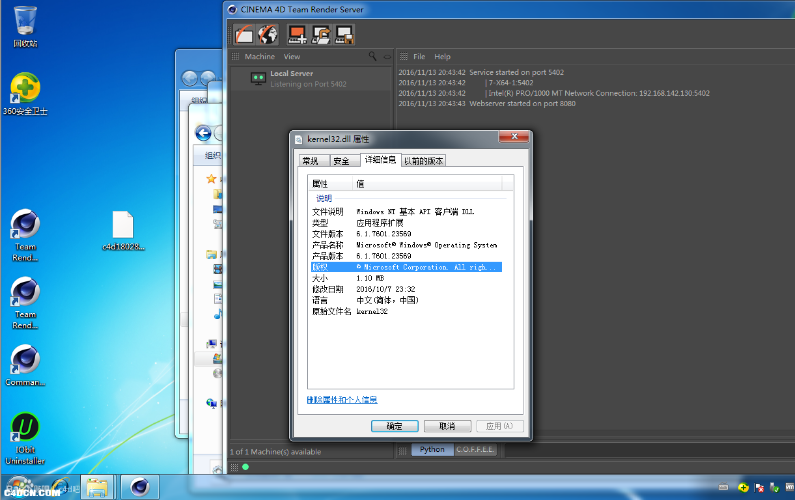Image resolution: width=795 pixels, height=500 pixels.
Task: Select the IObit Uninstaller desktop icon
Action: [x=25, y=439]
